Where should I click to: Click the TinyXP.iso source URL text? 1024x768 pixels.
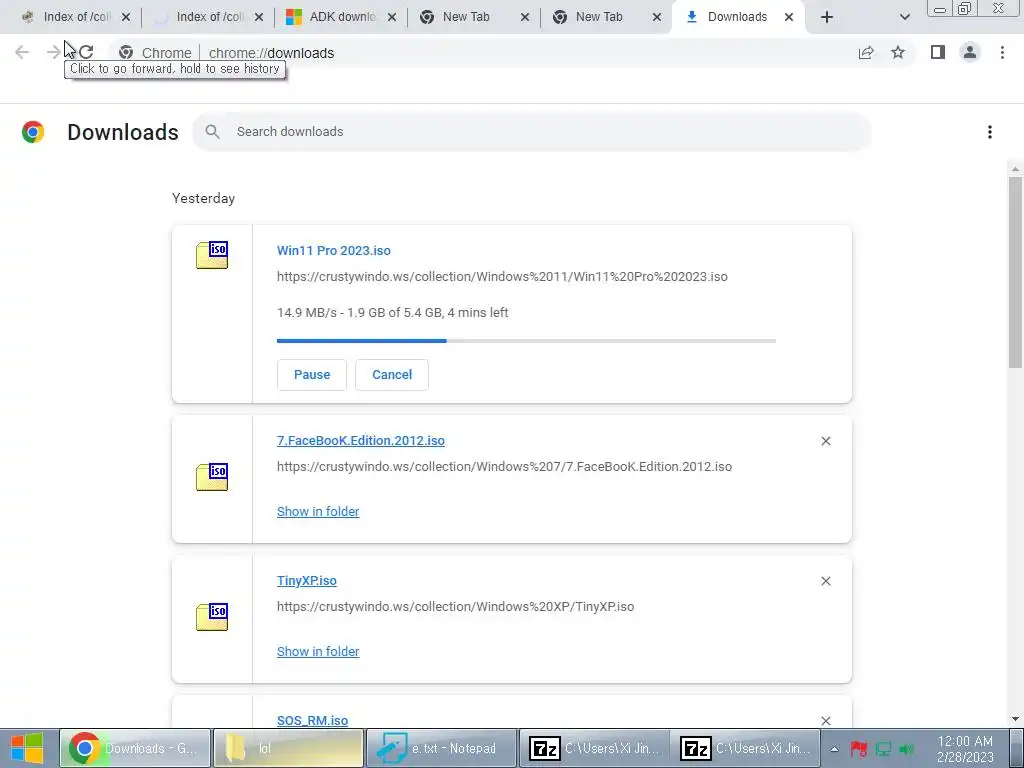pos(455,607)
